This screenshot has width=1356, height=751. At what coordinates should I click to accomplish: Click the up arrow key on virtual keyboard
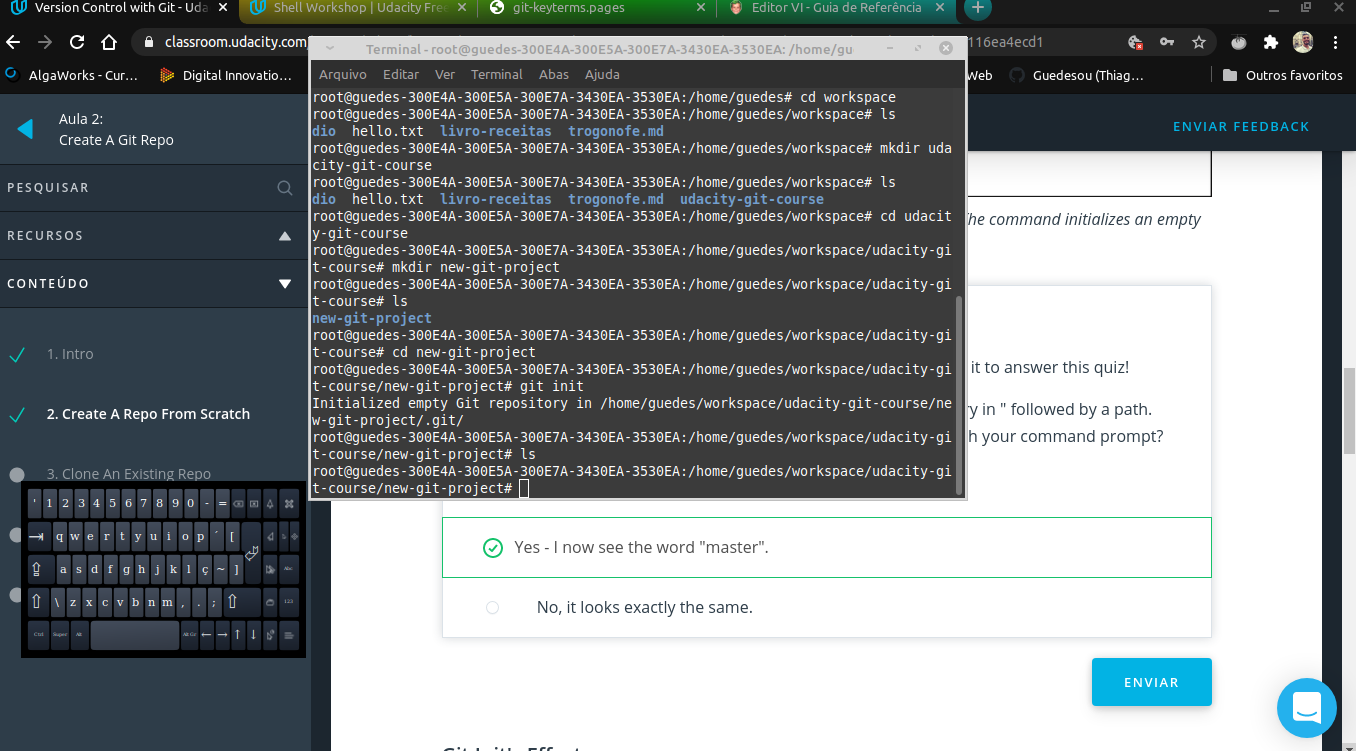238,635
